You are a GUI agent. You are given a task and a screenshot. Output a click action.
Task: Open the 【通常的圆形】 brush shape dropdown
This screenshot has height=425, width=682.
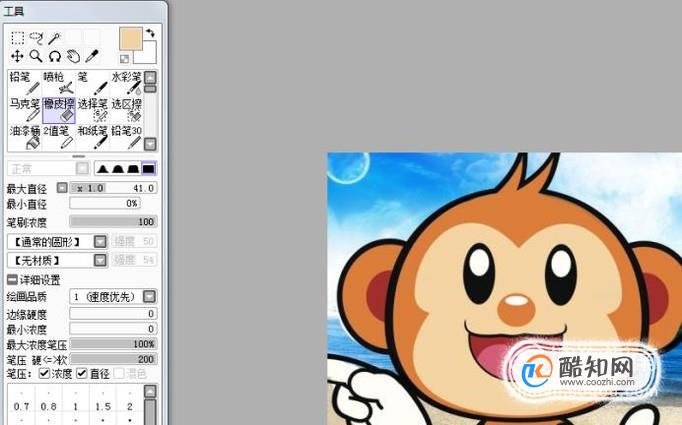(x=57, y=241)
